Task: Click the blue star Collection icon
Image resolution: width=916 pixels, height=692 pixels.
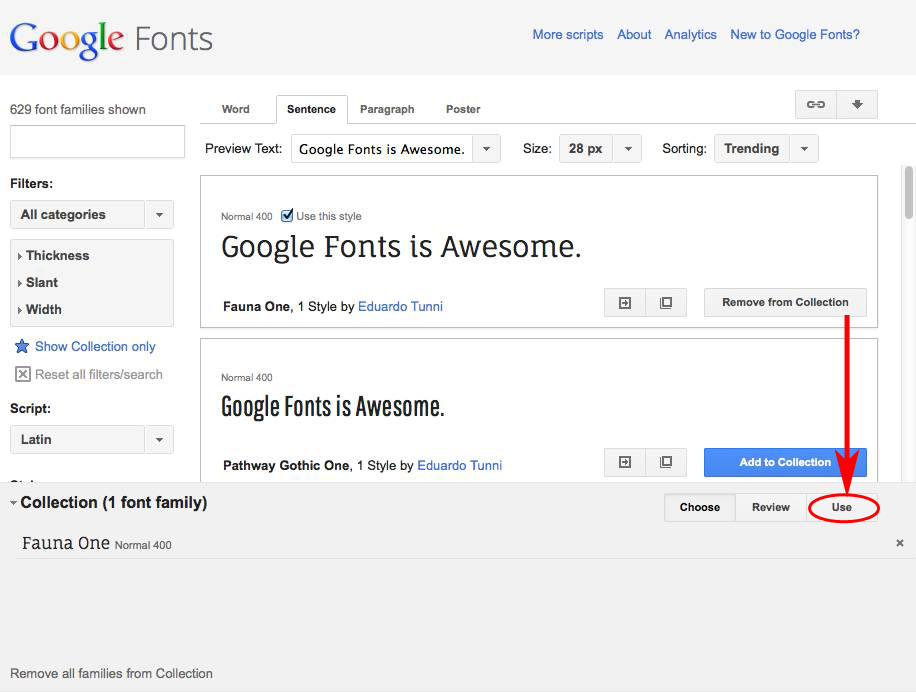Action: (22, 346)
